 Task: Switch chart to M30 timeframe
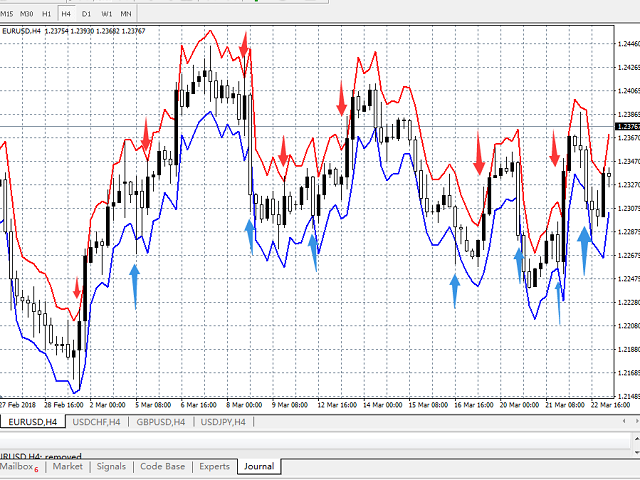(27, 14)
